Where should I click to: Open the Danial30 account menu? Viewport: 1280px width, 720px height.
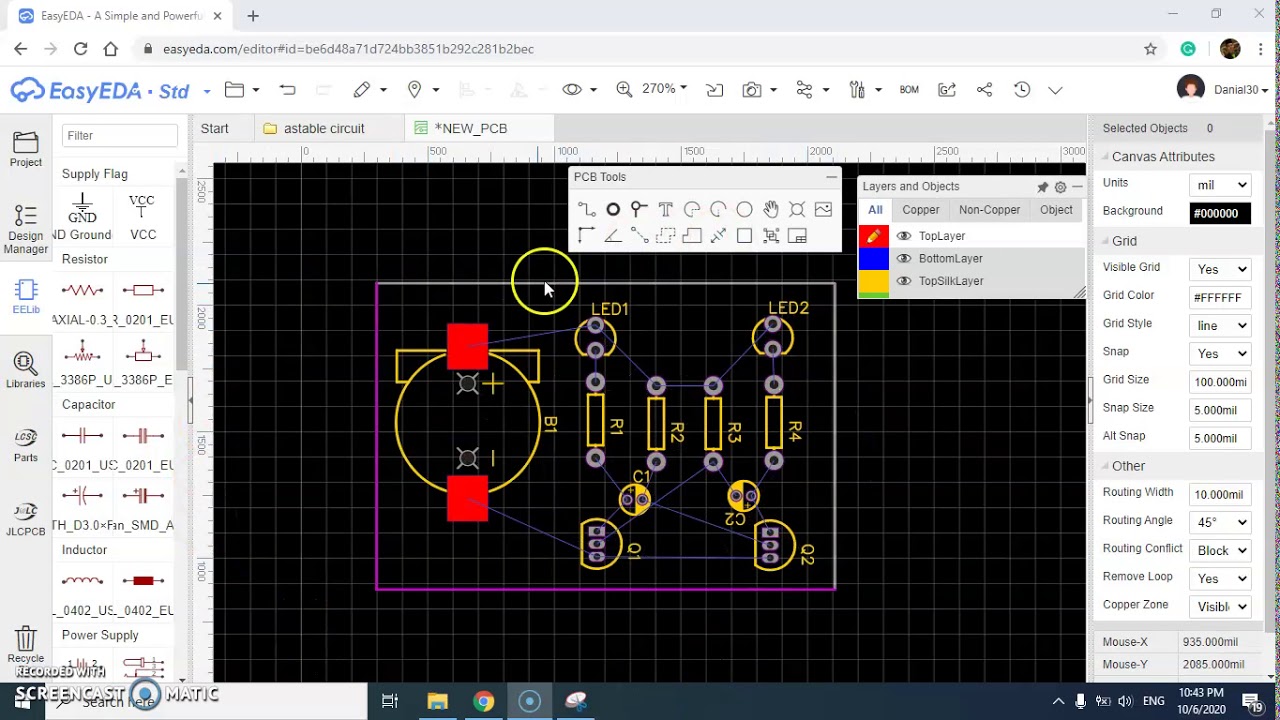click(x=1223, y=90)
